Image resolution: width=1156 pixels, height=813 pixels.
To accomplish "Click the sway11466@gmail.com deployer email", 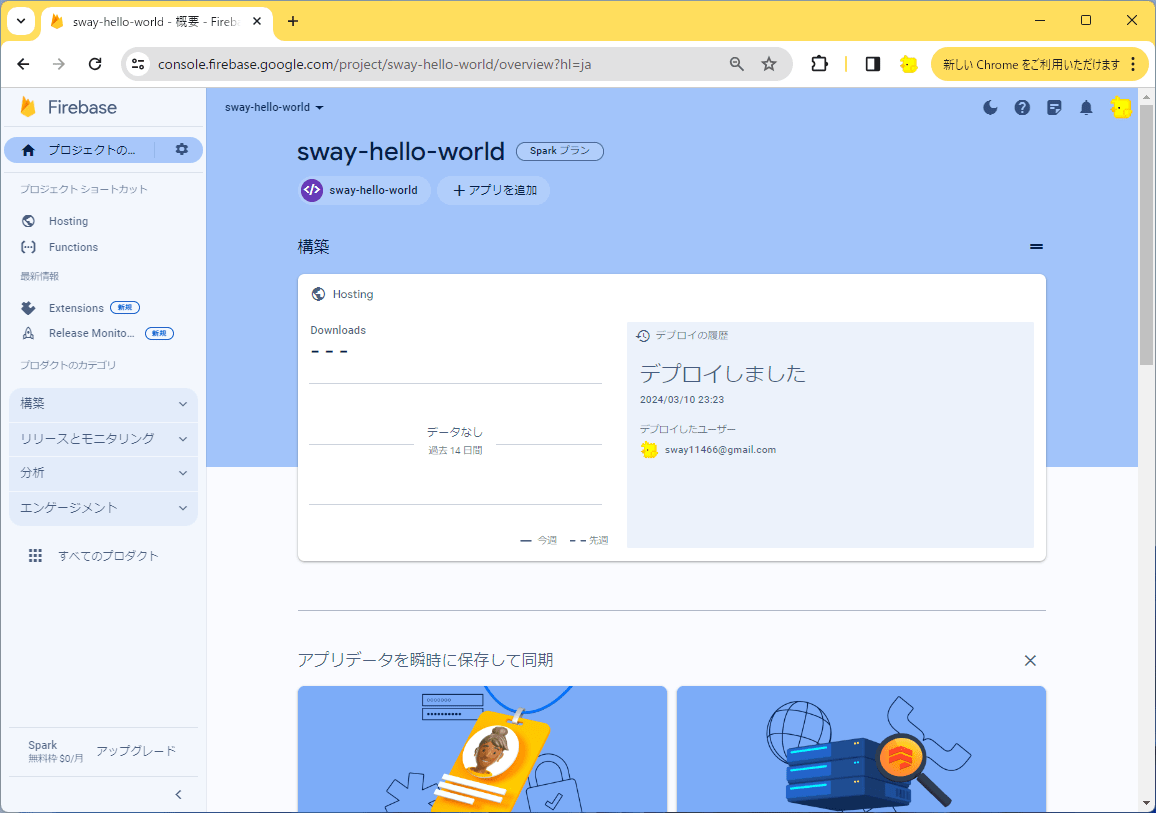I will 720,450.
